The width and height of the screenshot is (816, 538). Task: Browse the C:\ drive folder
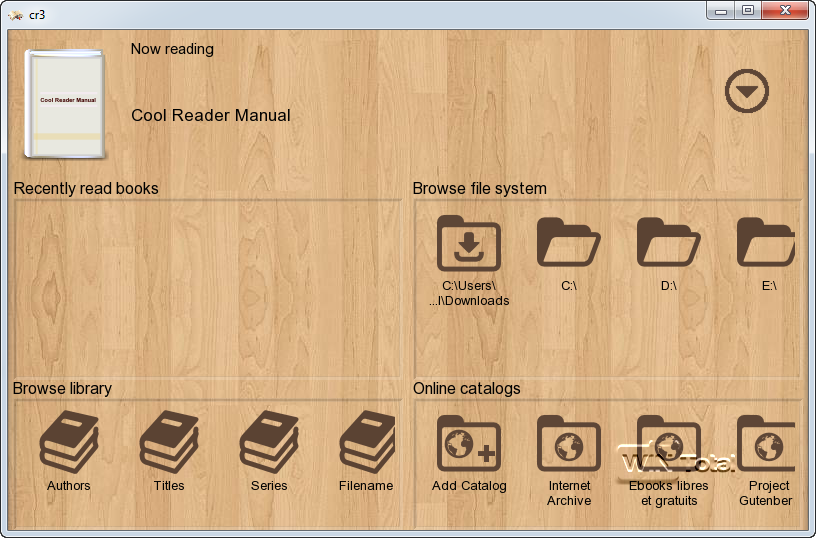click(x=569, y=242)
